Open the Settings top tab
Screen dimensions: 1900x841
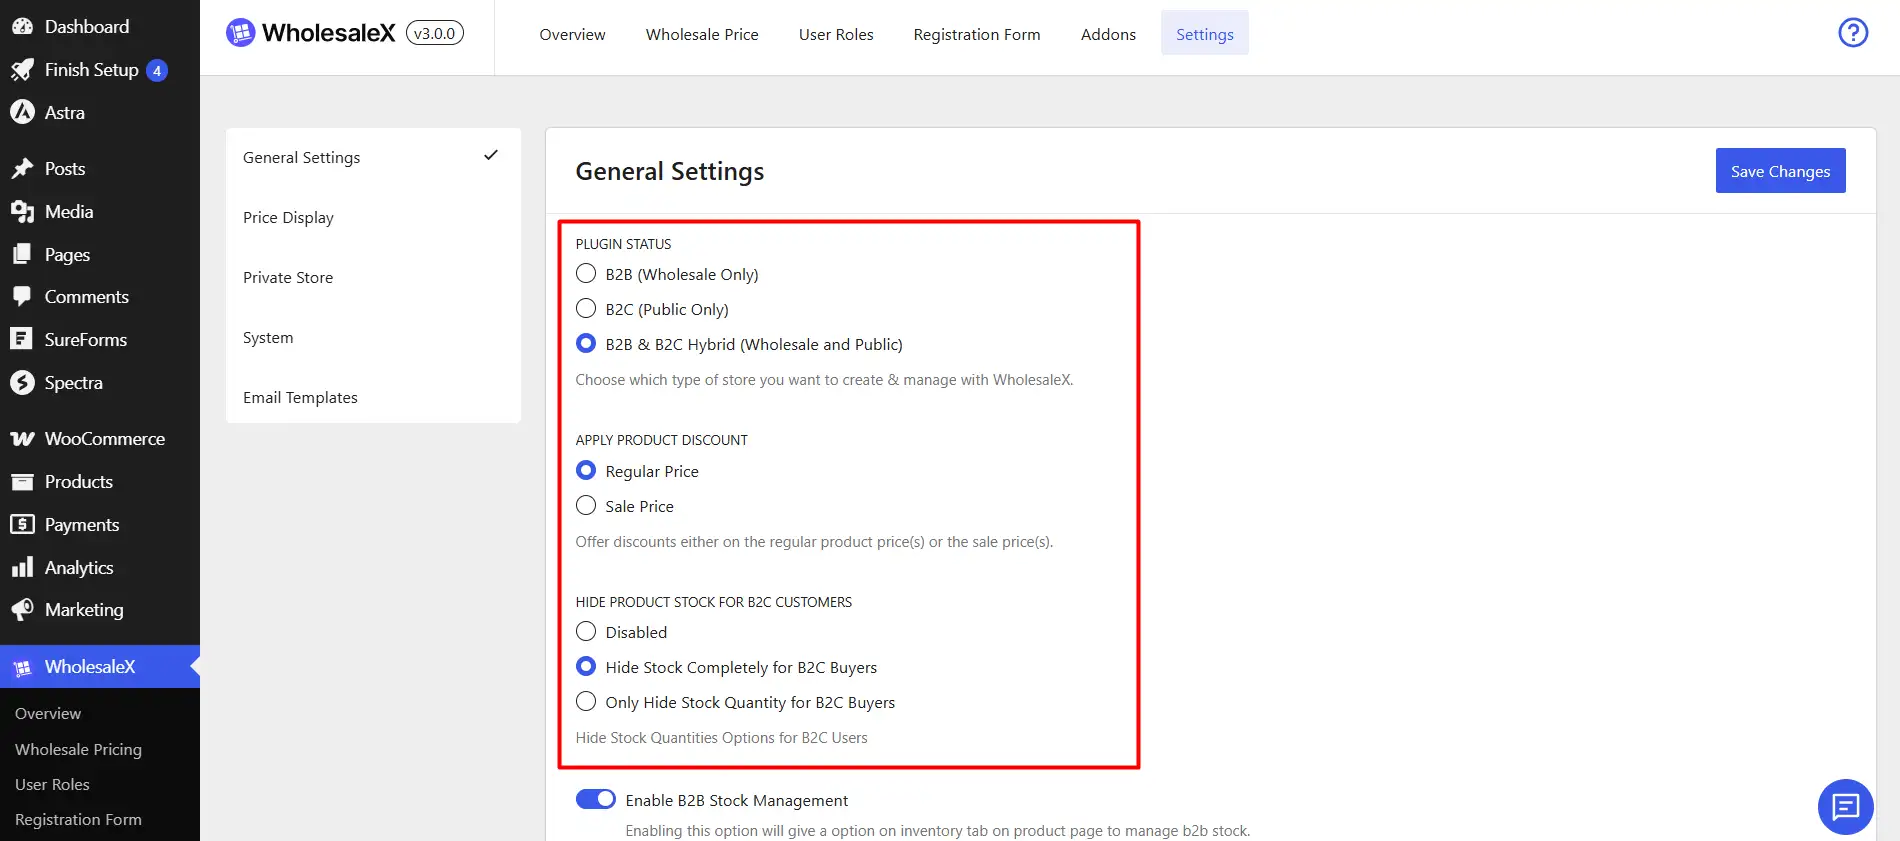(1205, 34)
